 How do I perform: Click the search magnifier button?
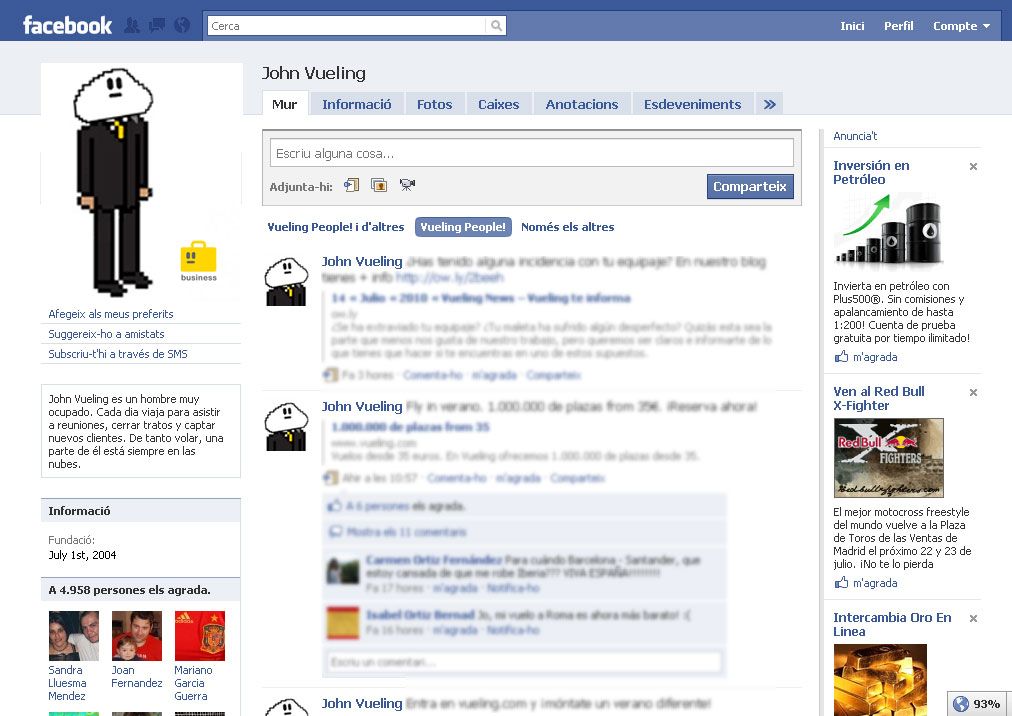click(496, 26)
